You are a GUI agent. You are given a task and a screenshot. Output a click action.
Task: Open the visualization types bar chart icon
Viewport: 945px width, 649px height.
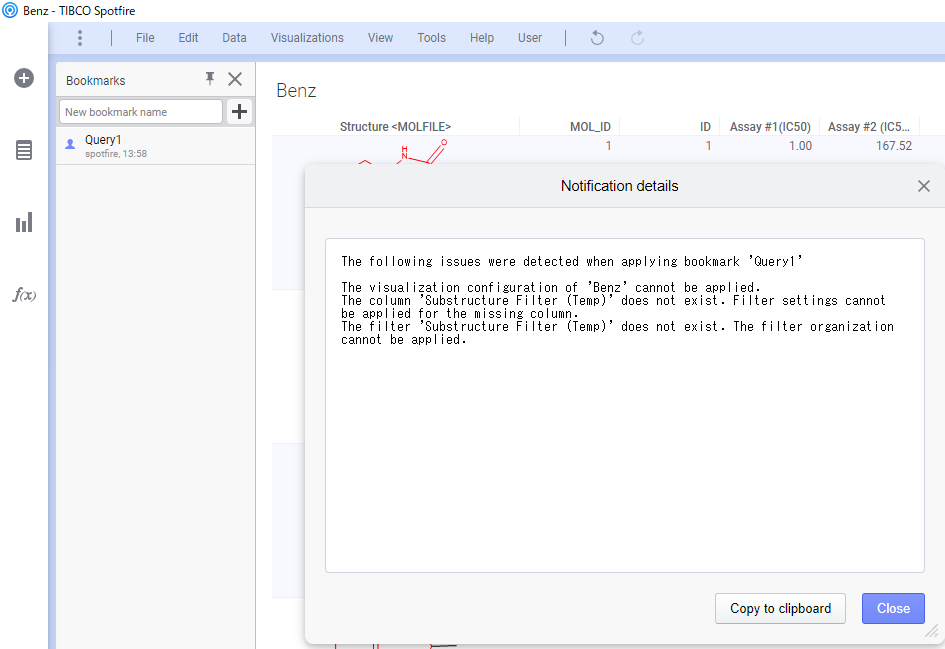[24, 222]
